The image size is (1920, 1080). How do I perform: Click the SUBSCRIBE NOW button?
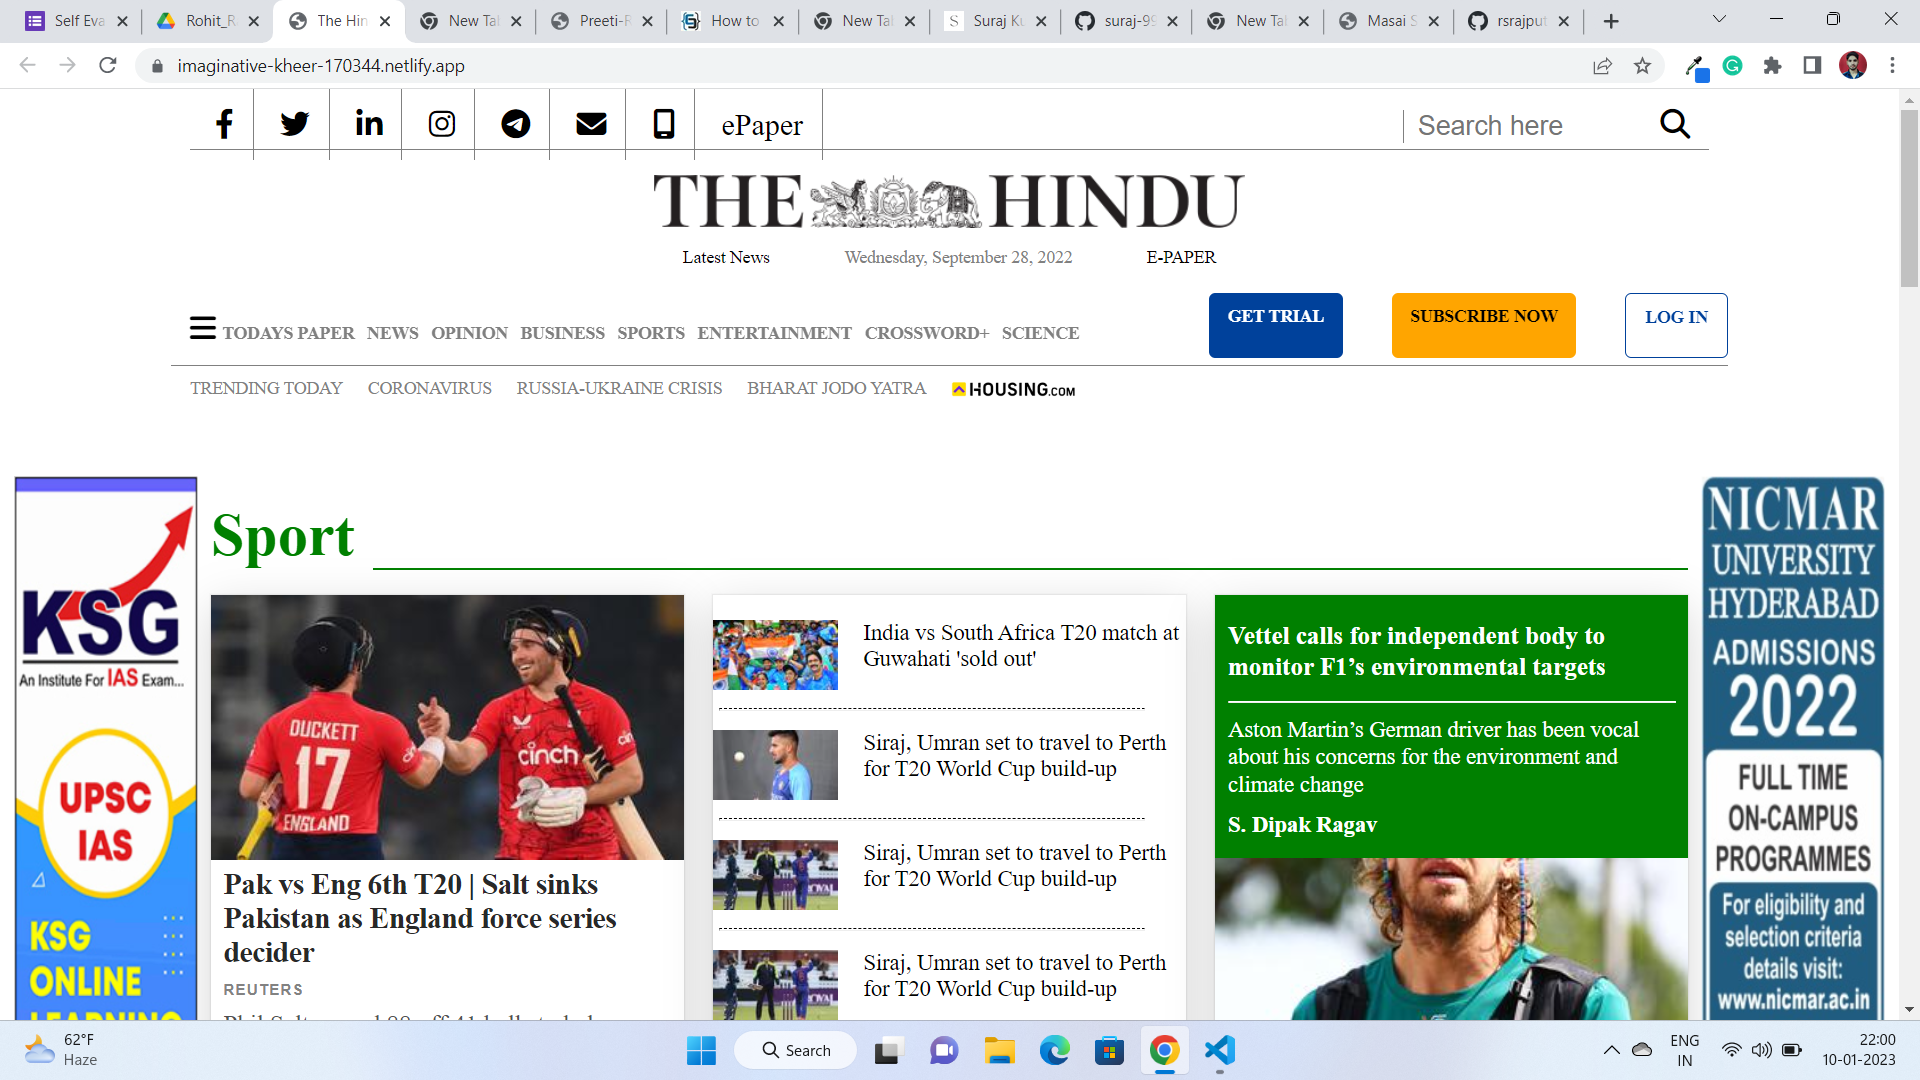tap(1484, 325)
